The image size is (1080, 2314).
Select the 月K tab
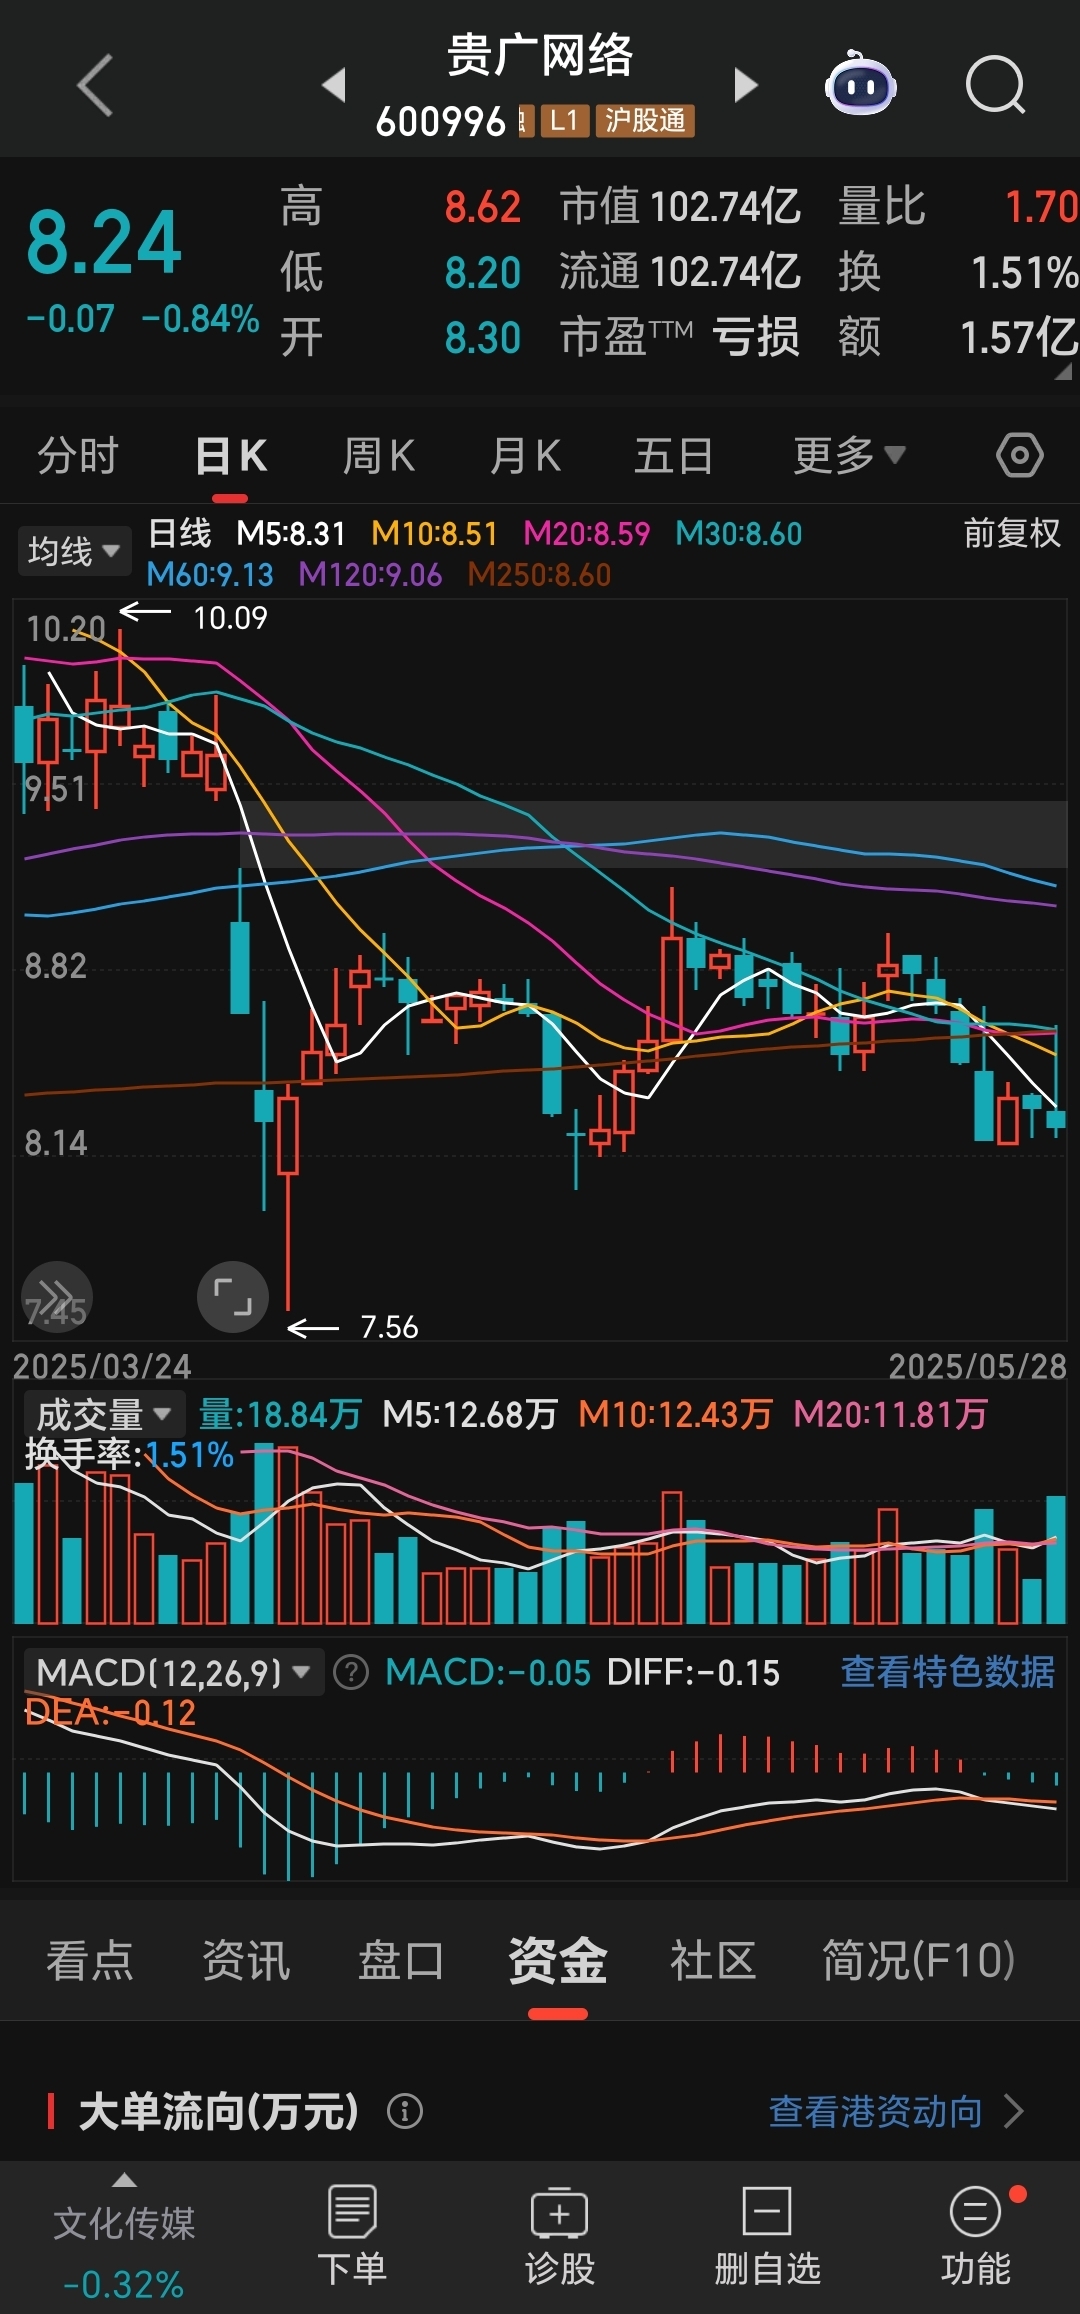525,456
